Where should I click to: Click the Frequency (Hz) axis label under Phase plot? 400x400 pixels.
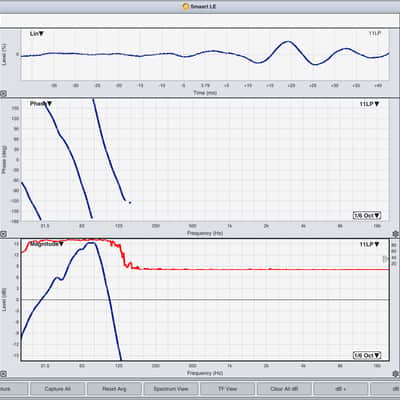pyautogui.click(x=205, y=233)
